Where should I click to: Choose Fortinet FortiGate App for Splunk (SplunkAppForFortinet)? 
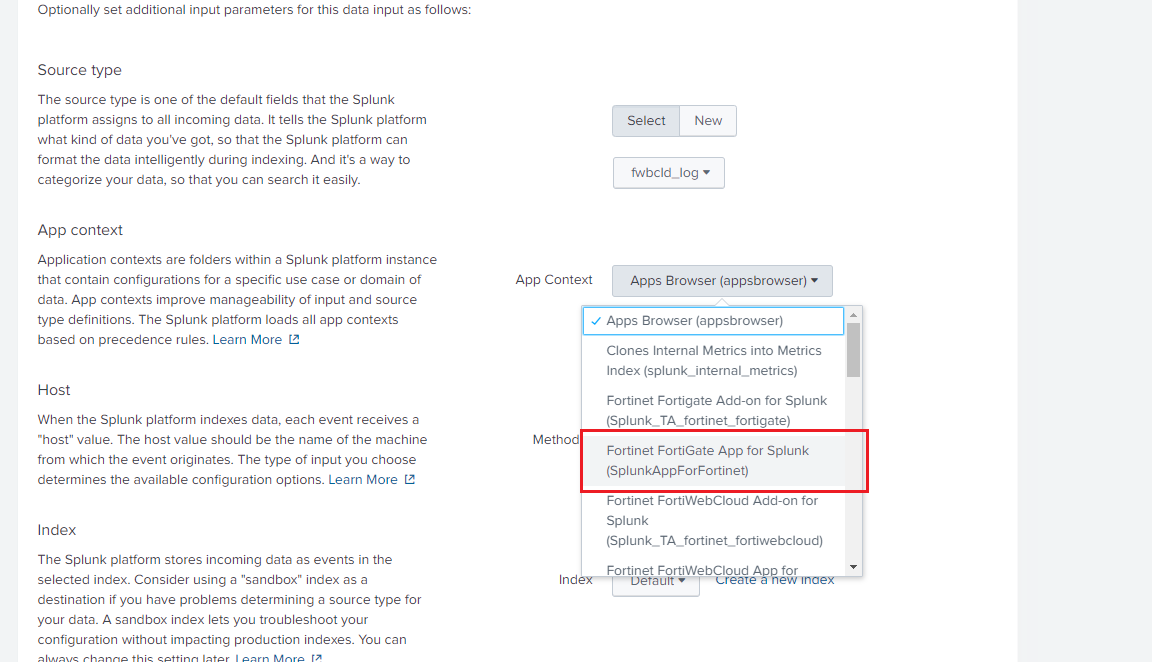(712, 460)
